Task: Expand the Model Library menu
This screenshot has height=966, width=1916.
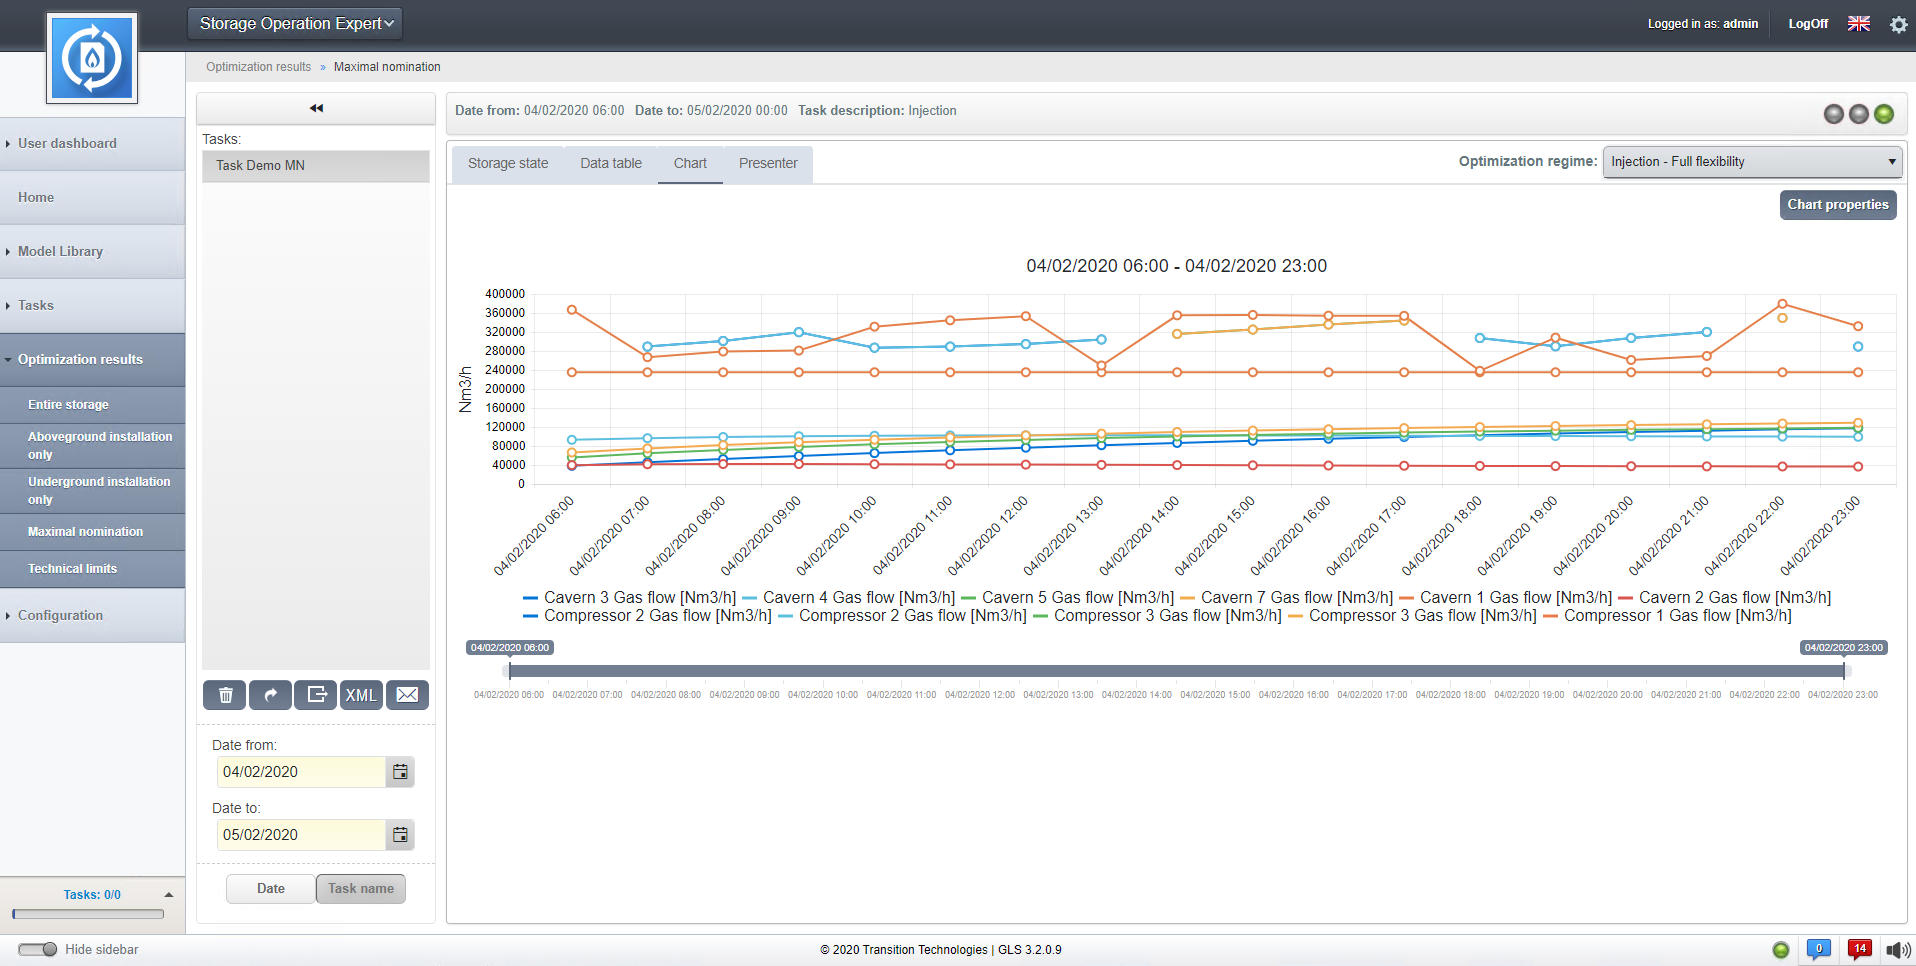Action: pyautogui.click(x=60, y=252)
